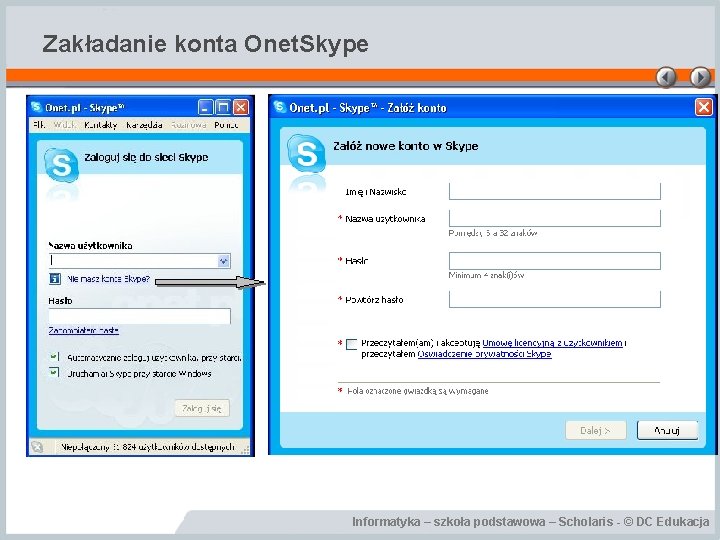Click the Anuluj button
Viewport: 720px width, 540px height.
point(667,430)
